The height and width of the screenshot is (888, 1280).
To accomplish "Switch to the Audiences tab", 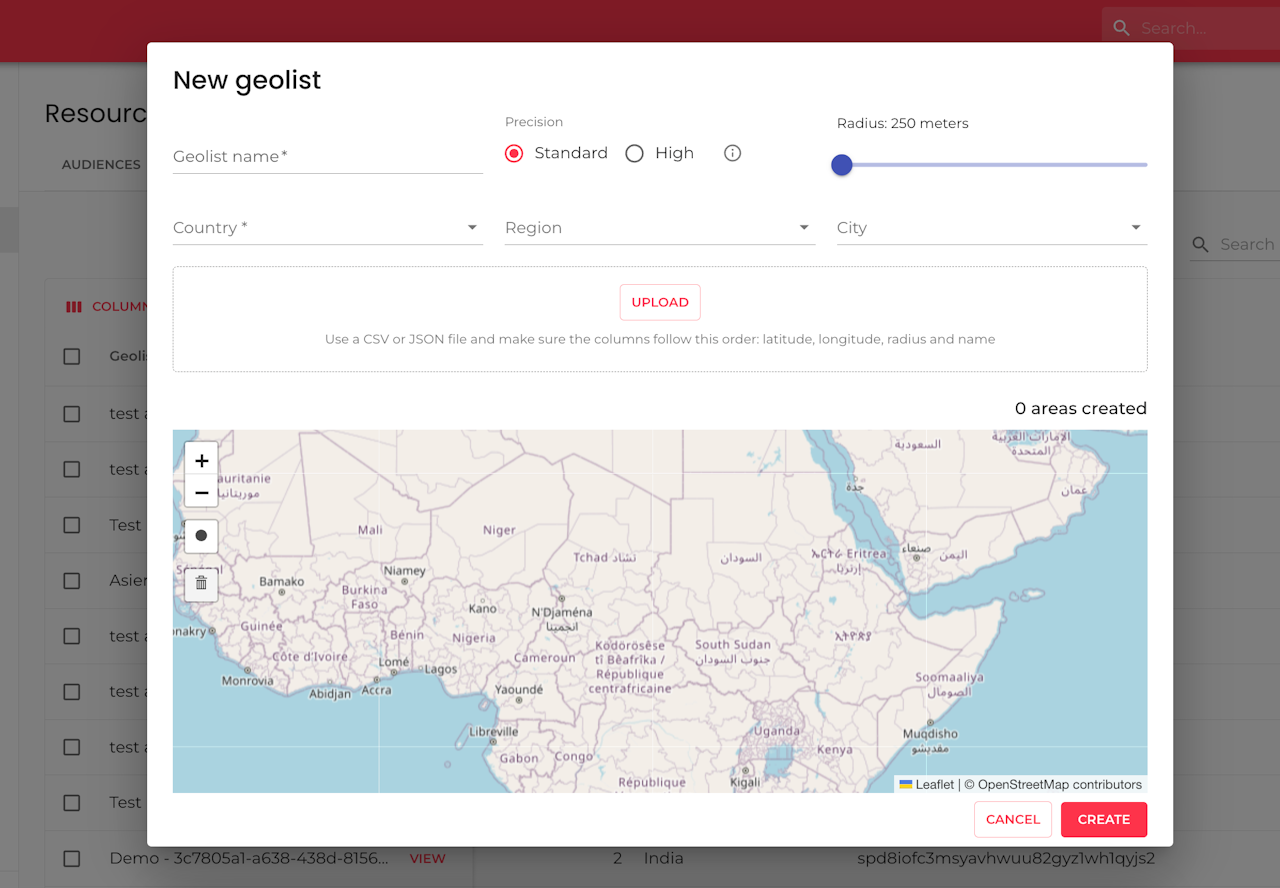I will pyautogui.click(x=101, y=164).
